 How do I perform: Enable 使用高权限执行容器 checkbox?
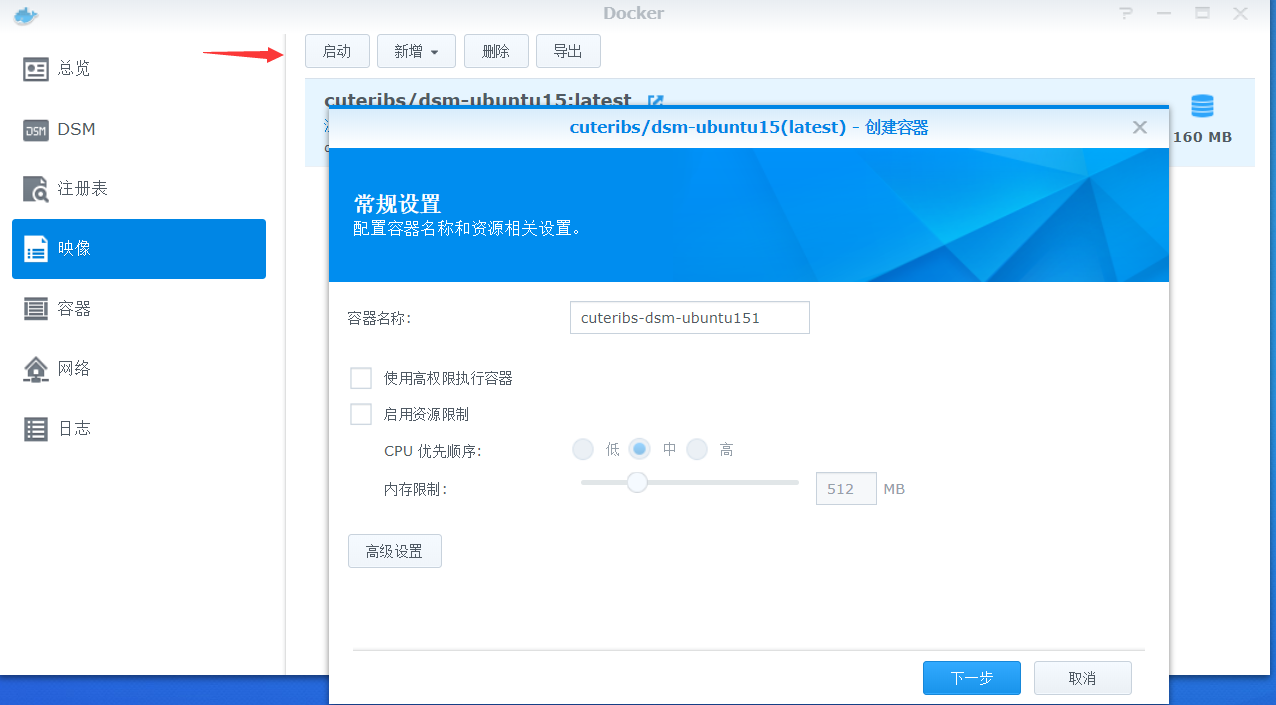click(361, 378)
